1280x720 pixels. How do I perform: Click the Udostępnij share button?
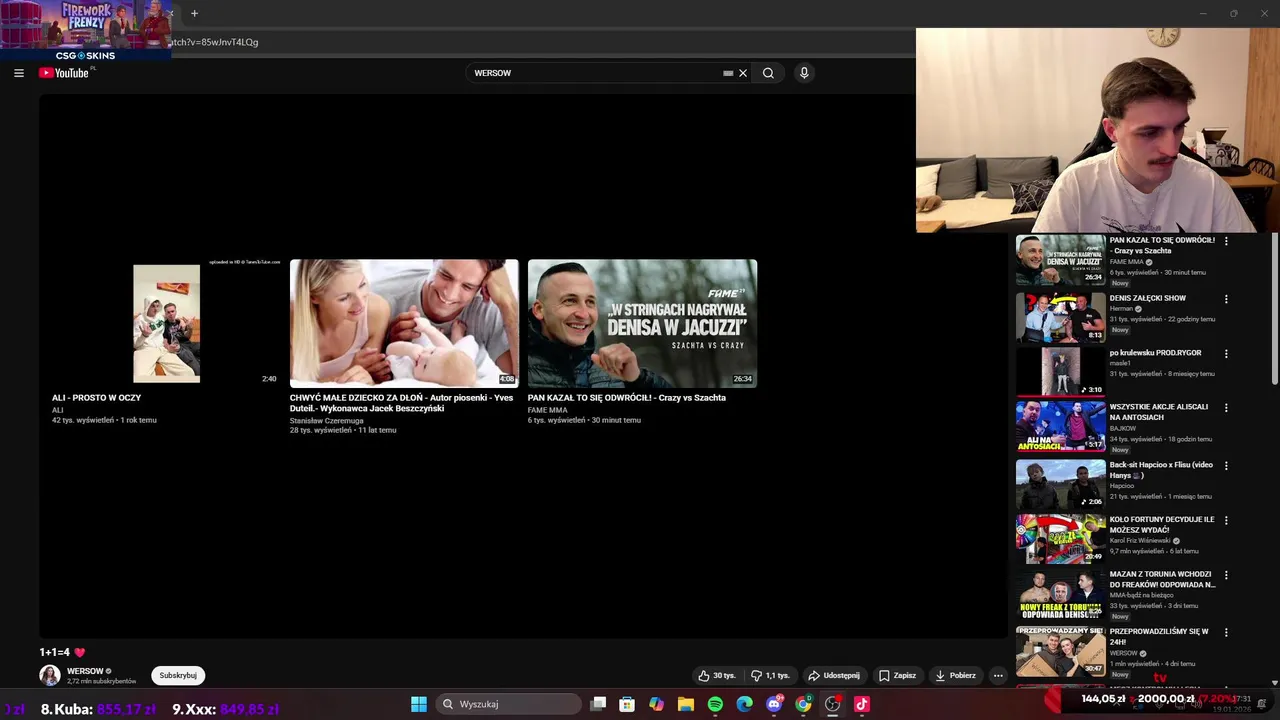[834, 676]
